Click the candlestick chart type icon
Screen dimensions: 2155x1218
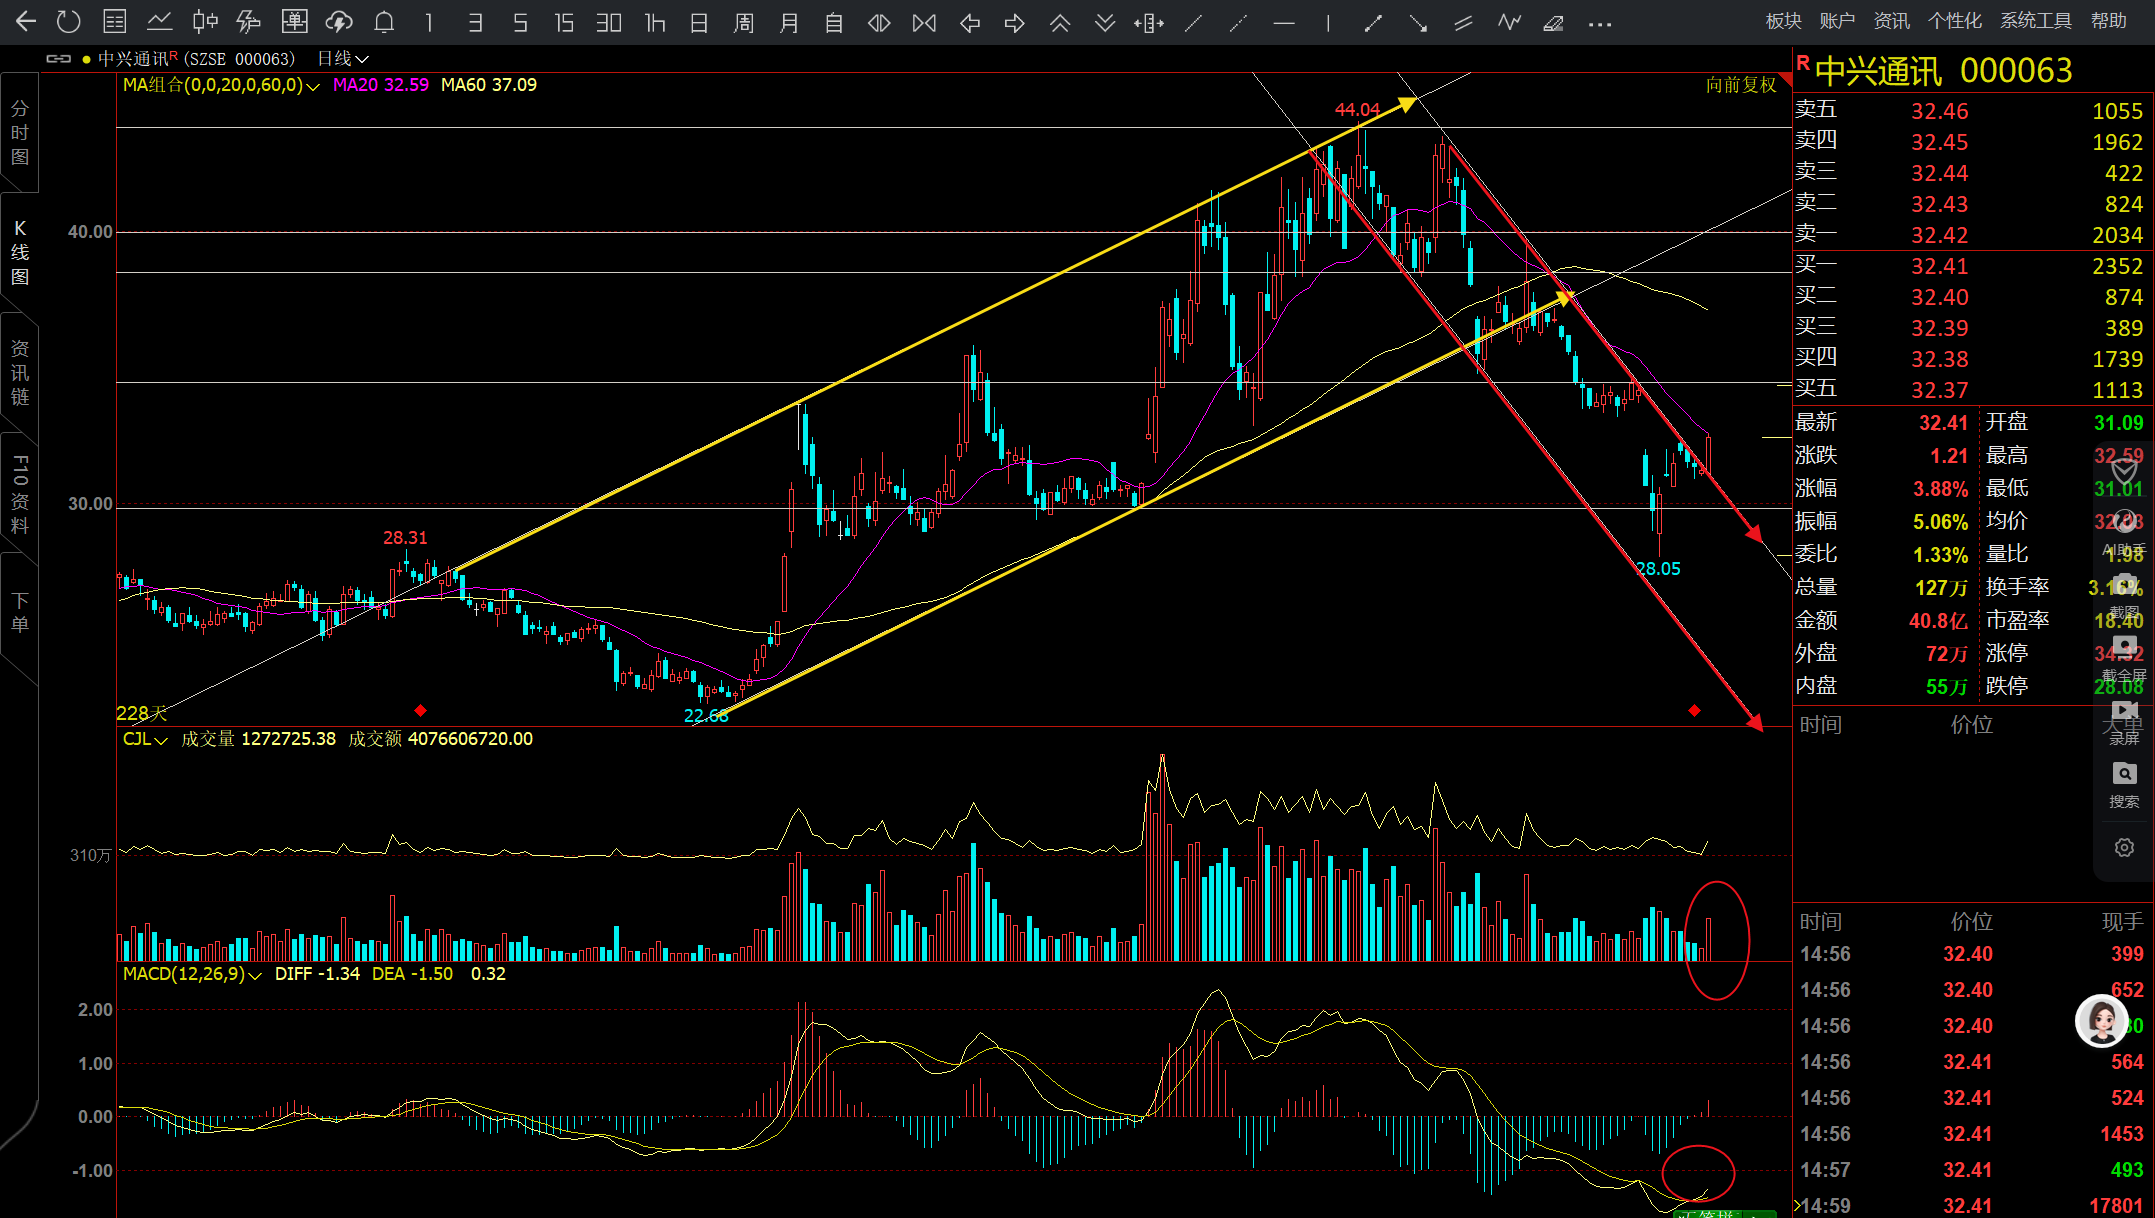205,22
